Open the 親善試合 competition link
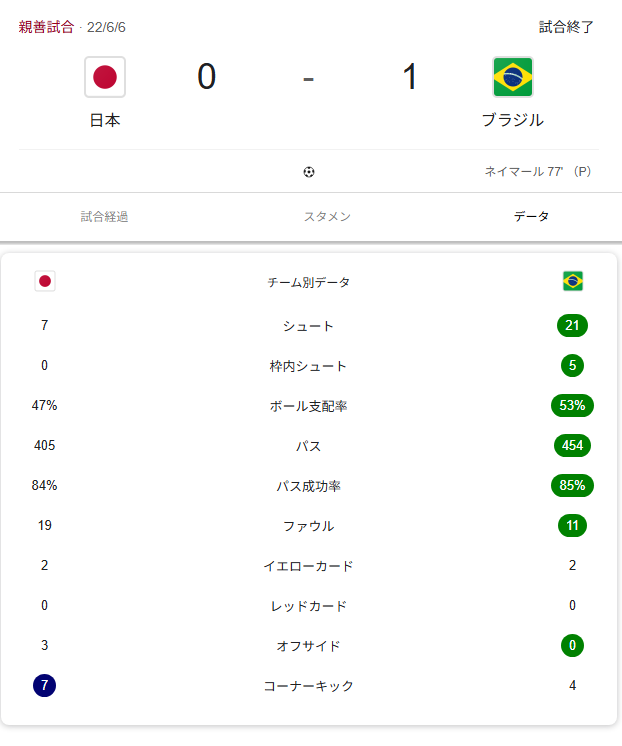The width and height of the screenshot is (622, 746). click(46, 27)
